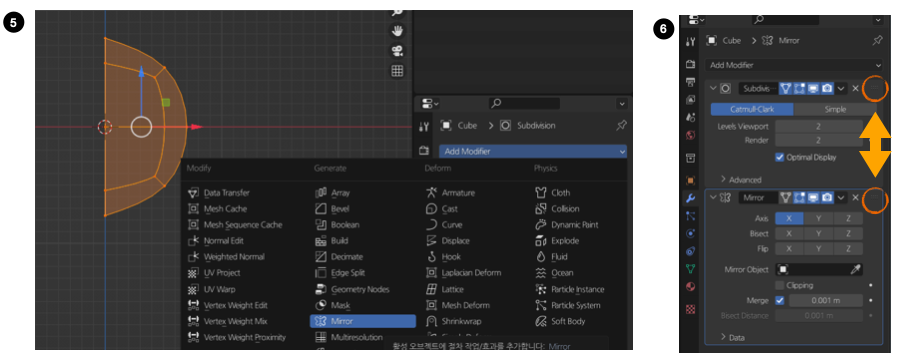Enable Mirror Axis Y
The image size is (903, 360).
(x=819, y=219)
